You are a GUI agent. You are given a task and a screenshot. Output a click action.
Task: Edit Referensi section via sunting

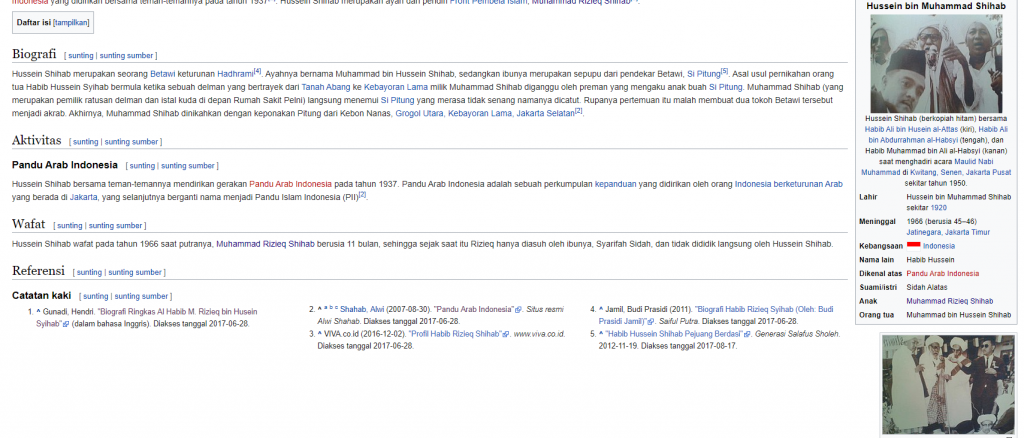pyautogui.click(x=89, y=272)
